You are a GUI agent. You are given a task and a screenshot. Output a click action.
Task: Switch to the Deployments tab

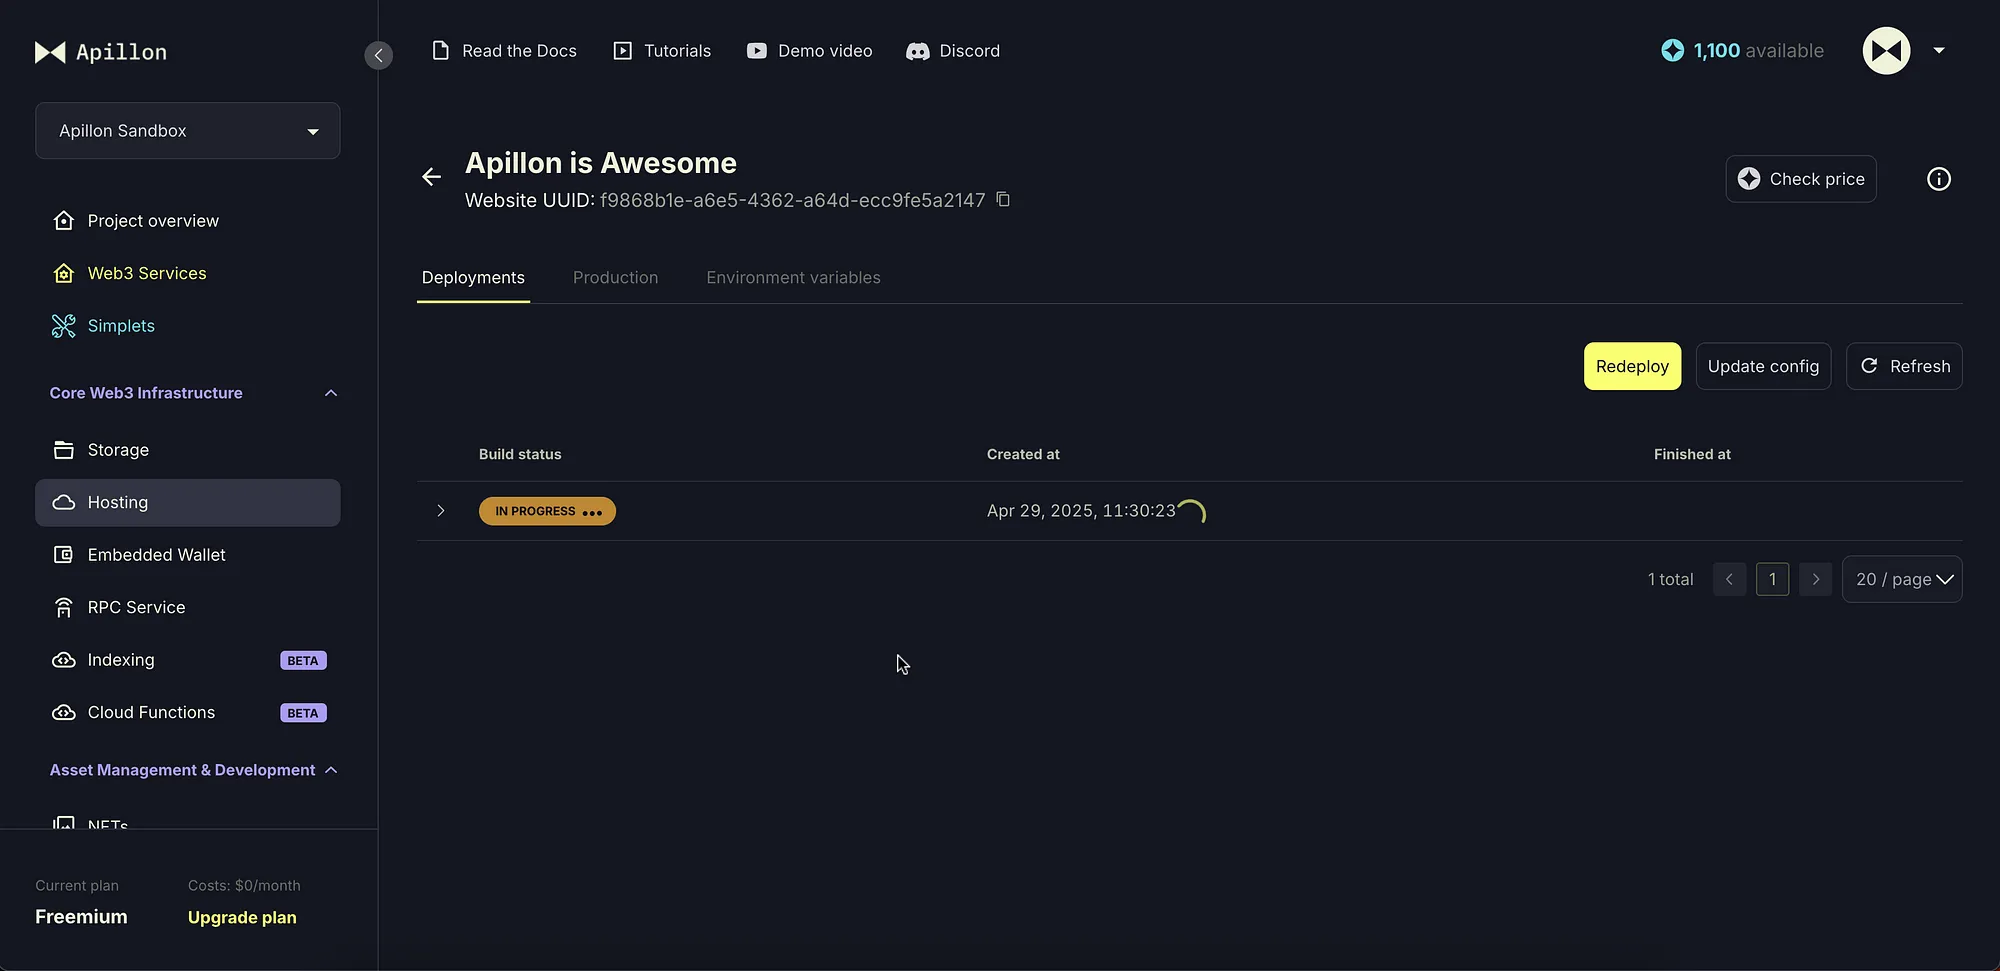tap(473, 278)
